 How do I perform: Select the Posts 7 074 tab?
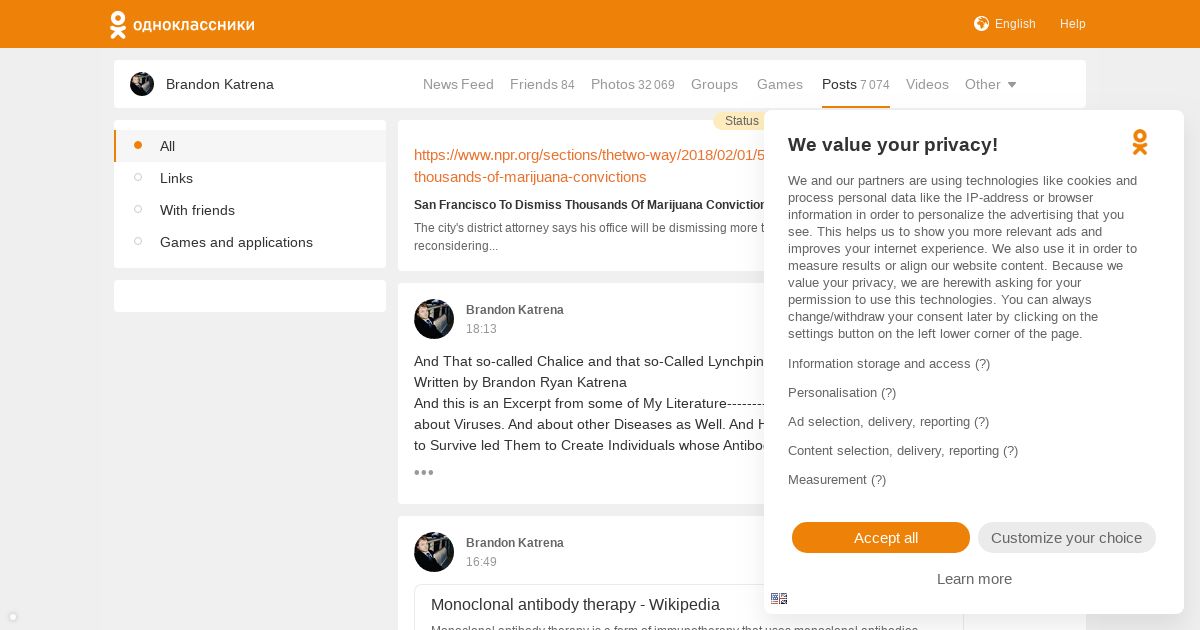[x=856, y=84]
